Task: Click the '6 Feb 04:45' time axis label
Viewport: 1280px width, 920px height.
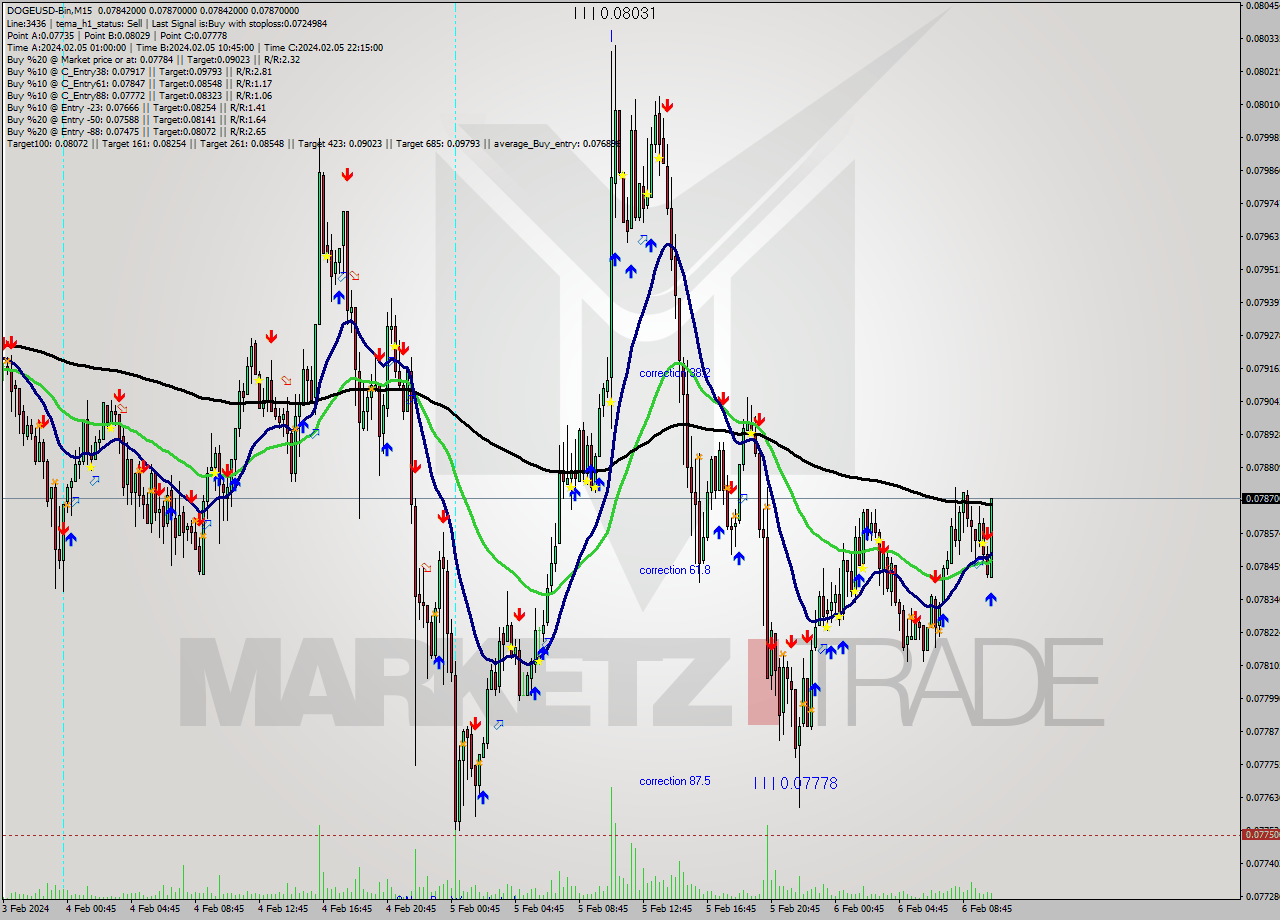Action: (x=923, y=909)
